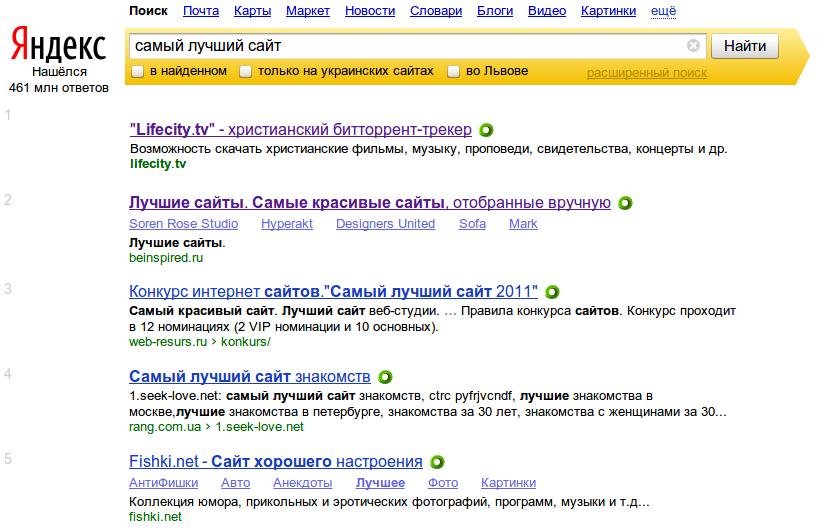The height and width of the screenshot is (531, 822).
Task: Click green circle icon beside Конкурс интернет сайтов result
Action: (x=552, y=292)
